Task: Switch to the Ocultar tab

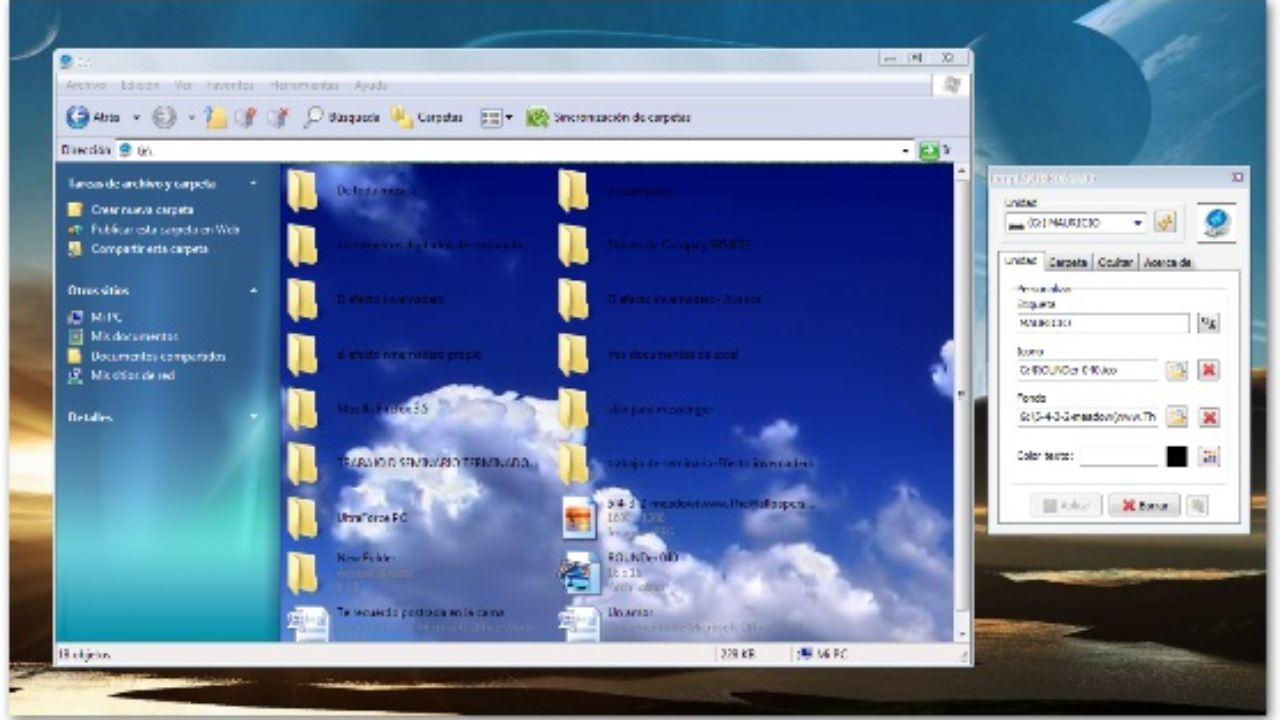Action: click(x=1114, y=262)
